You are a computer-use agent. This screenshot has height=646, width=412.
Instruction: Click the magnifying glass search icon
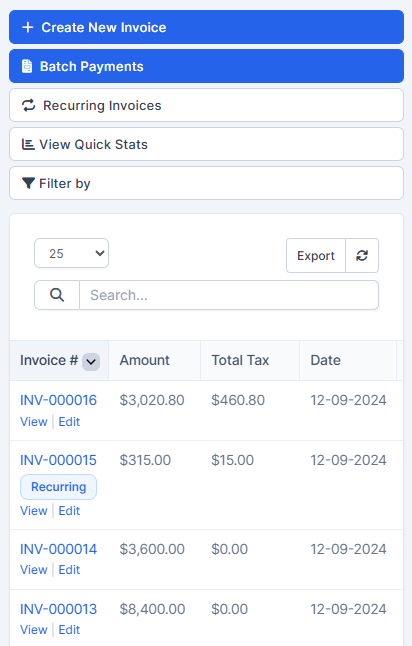tap(57, 295)
